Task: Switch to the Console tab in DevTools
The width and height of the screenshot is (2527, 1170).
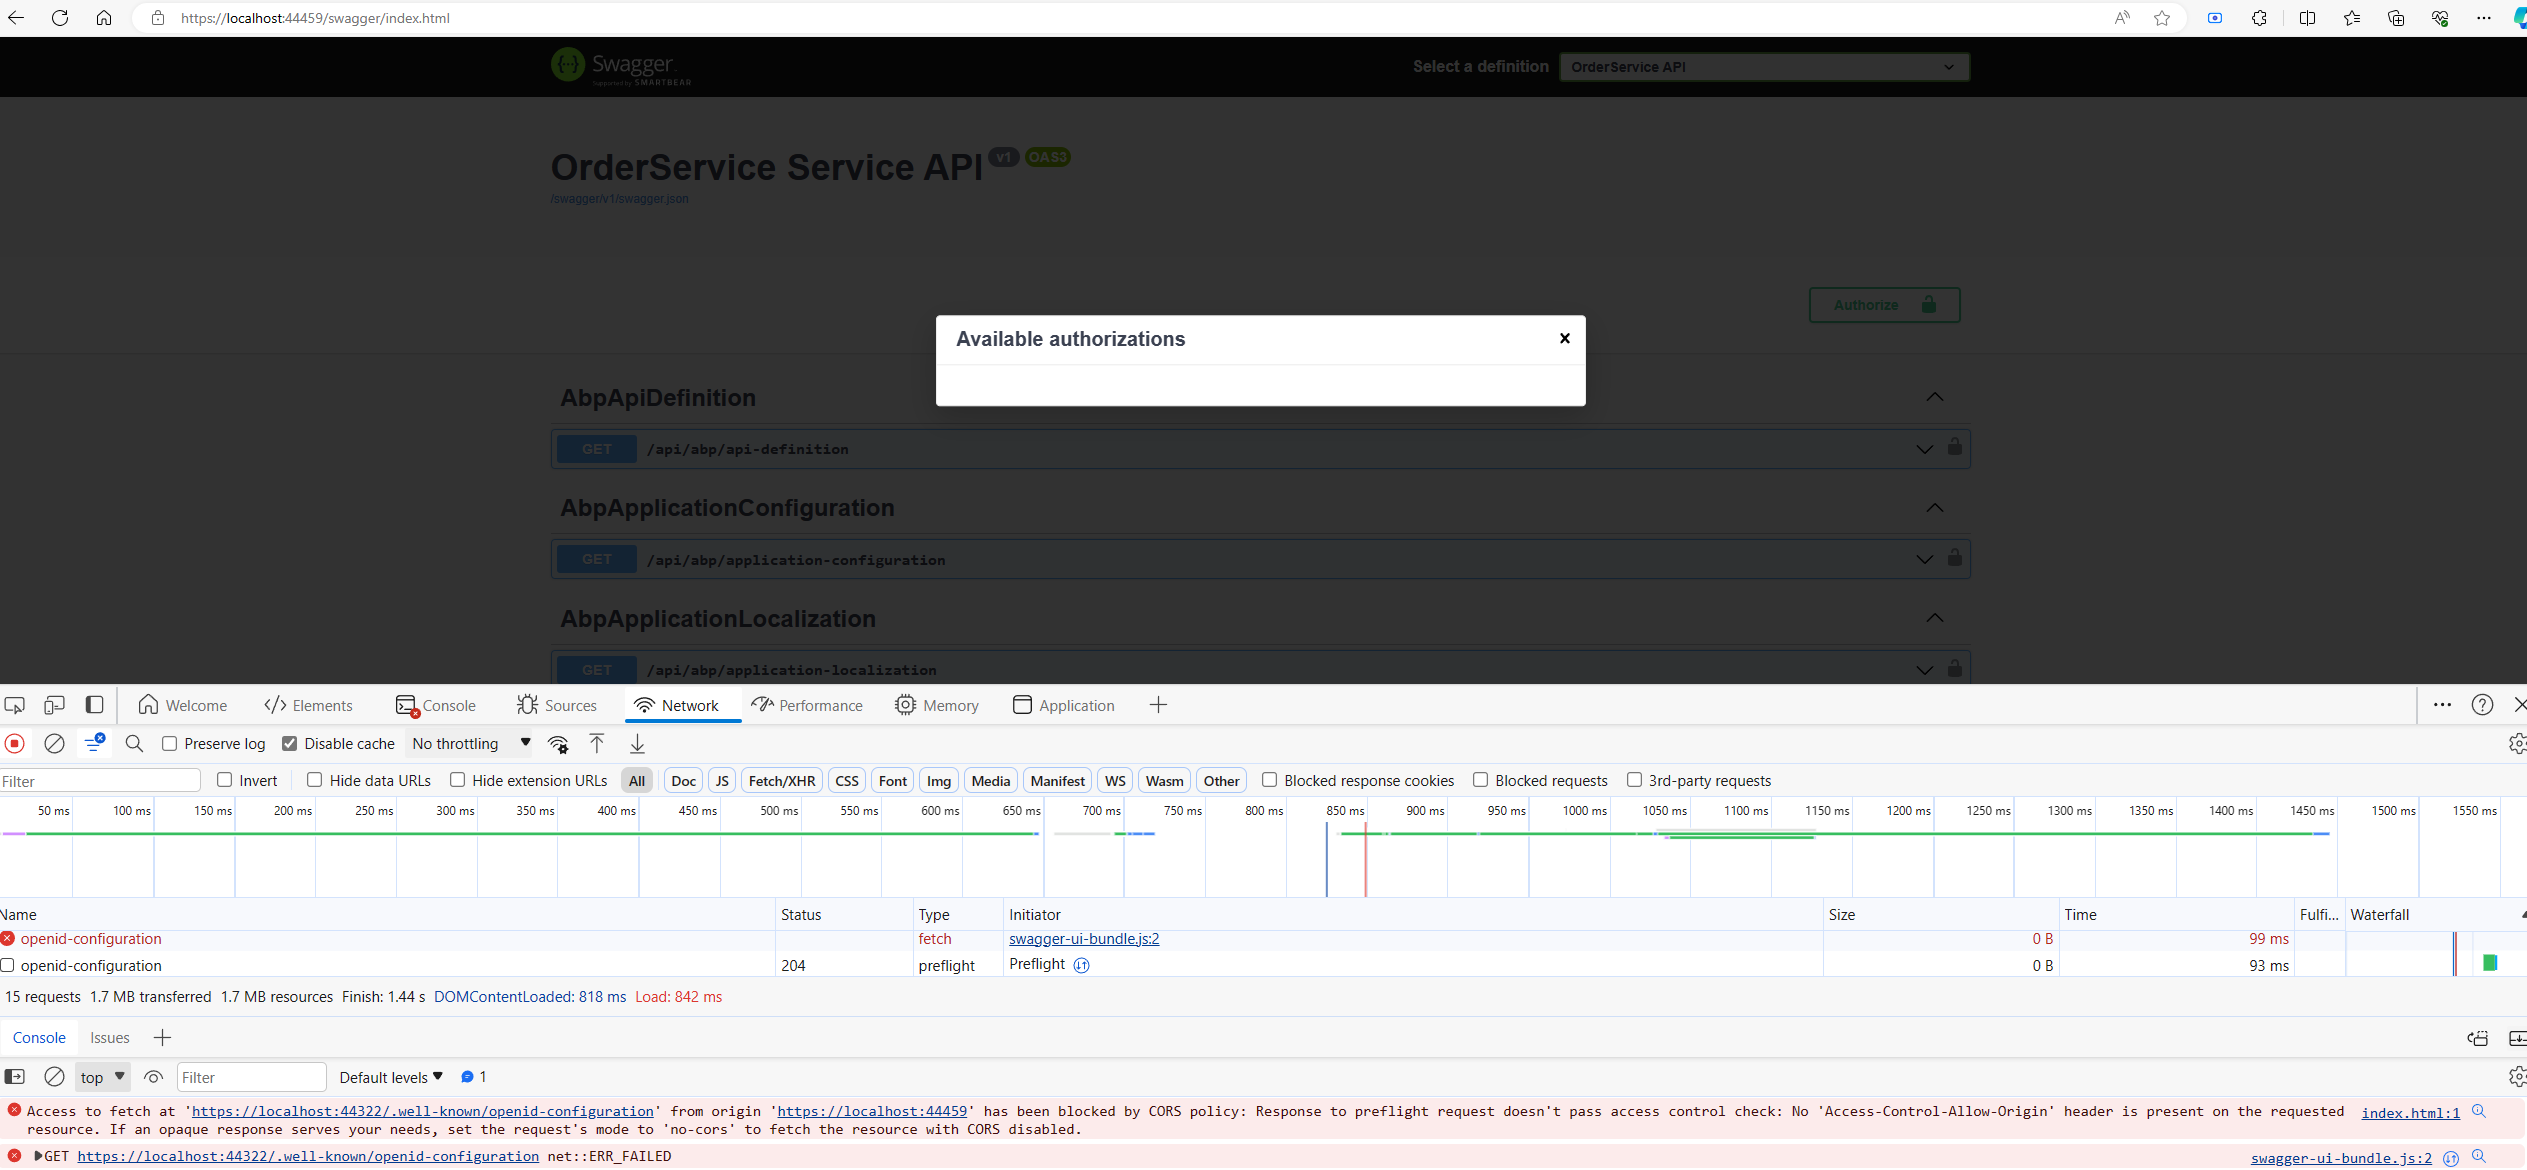Action: coord(448,704)
